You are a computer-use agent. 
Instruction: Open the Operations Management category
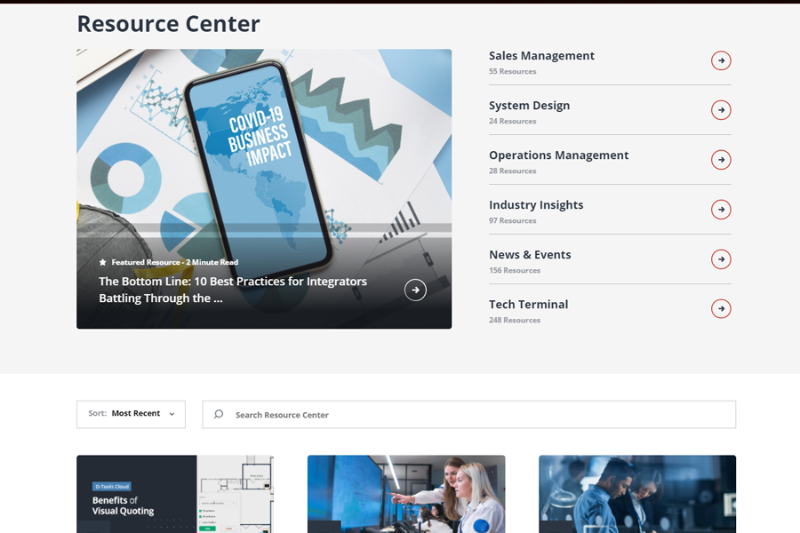[559, 155]
